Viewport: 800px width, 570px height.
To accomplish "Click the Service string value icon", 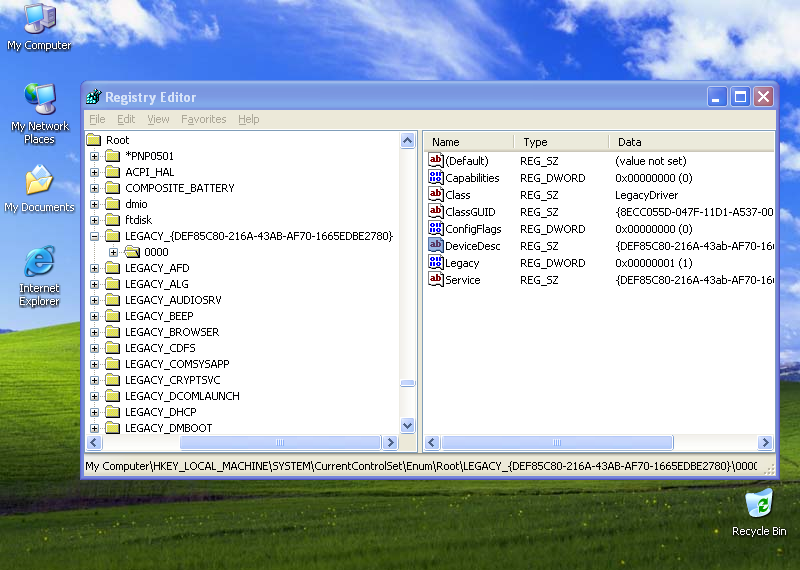I will pyautogui.click(x=435, y=280).
